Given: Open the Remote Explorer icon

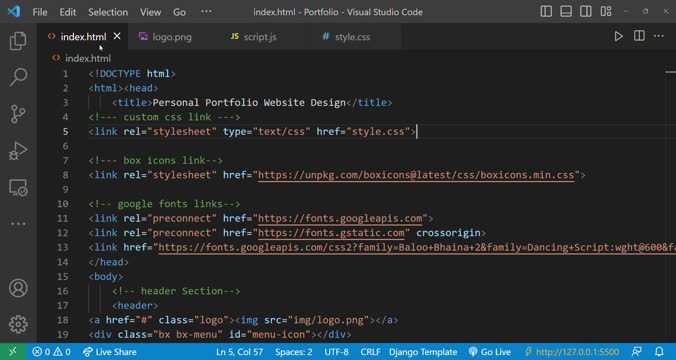Looking at the screenshot, I should (18, 187).
